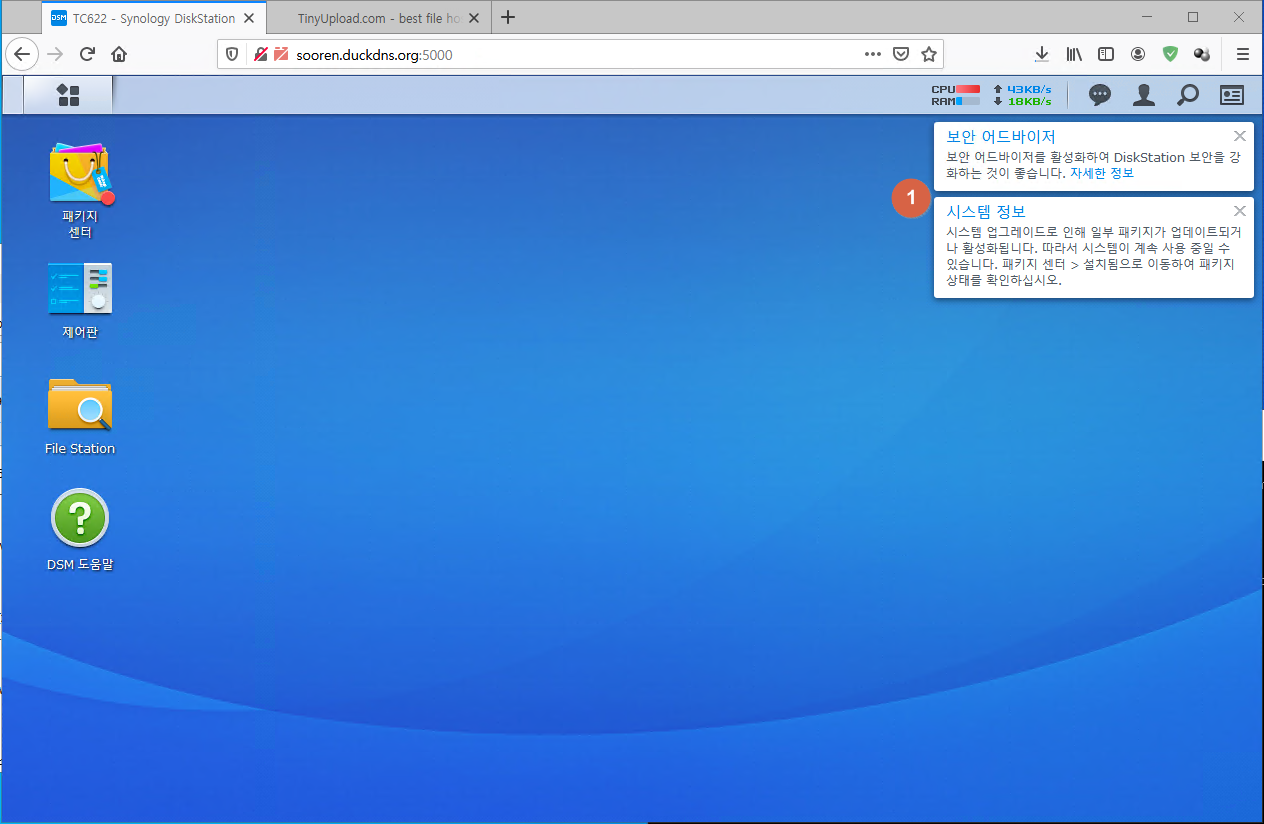Open the user account options icon

tap(1144, 95)
